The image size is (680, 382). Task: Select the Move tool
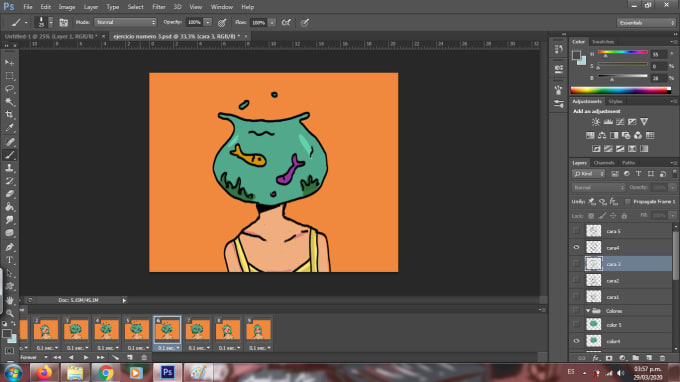tap(10, 63)
